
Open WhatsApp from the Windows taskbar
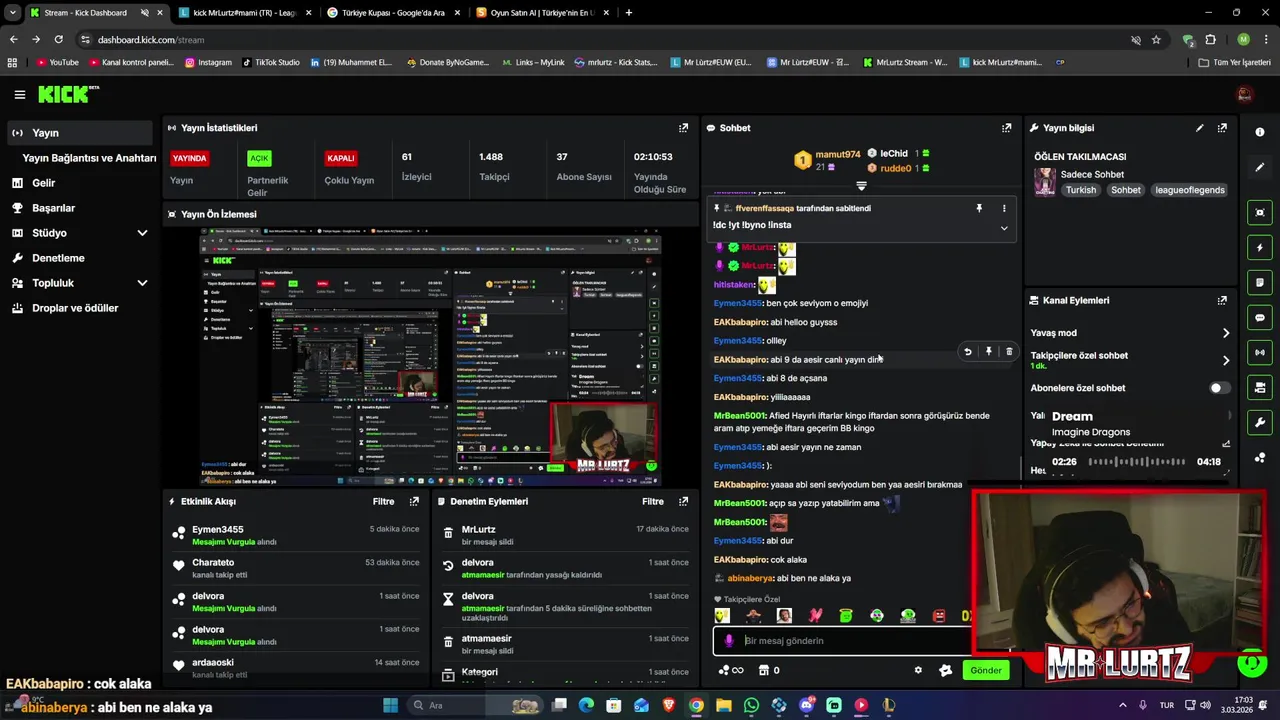pos(751,705)
